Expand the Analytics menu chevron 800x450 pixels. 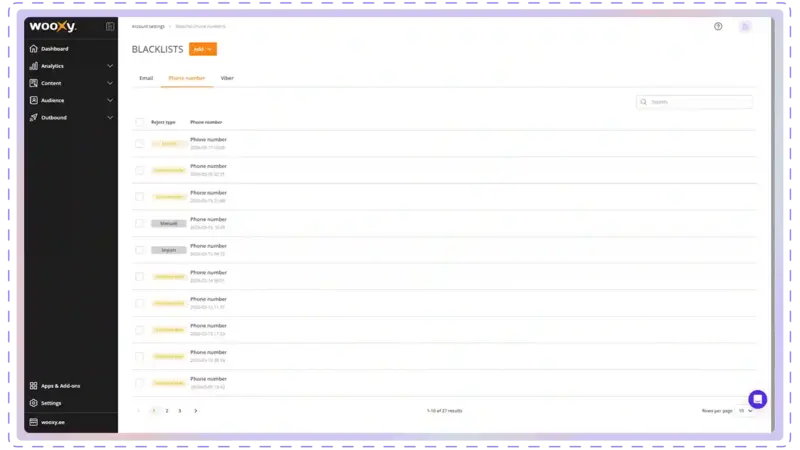tap(110, 66)
